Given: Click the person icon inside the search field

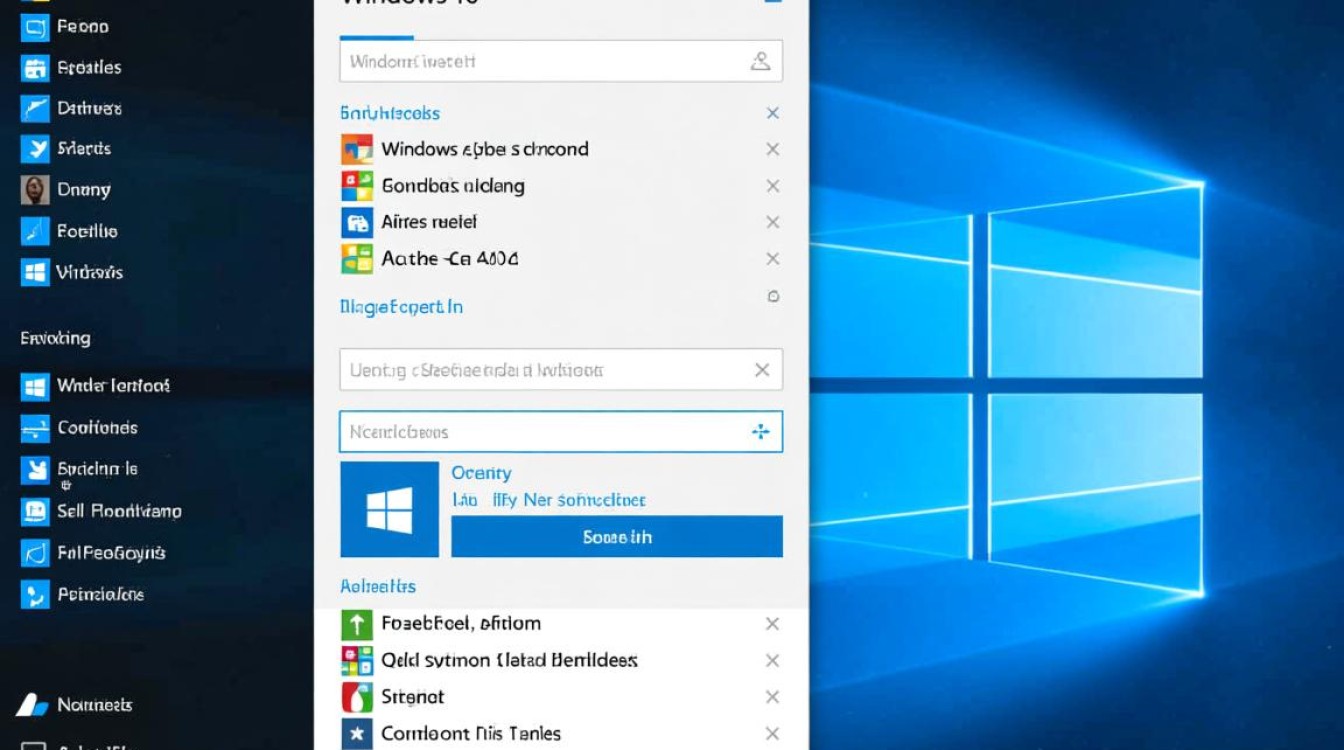Looking at the screenshot, I should tap(761, 60).
